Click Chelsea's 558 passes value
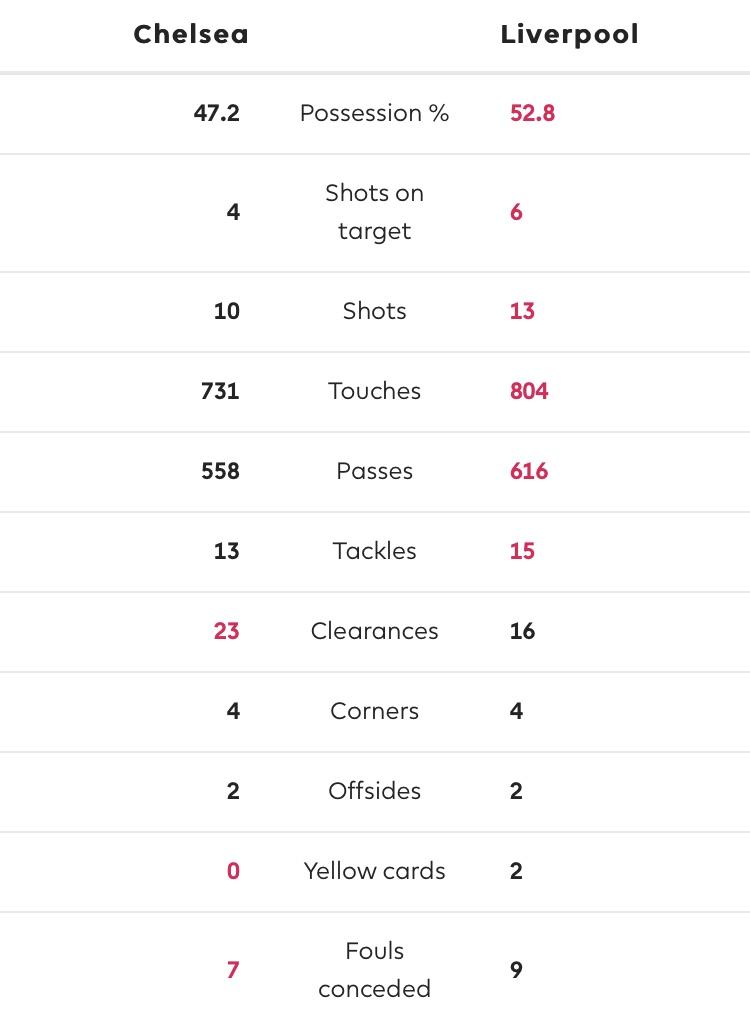The height and width of the screenshot is (1023, 750). pos(220,471)
